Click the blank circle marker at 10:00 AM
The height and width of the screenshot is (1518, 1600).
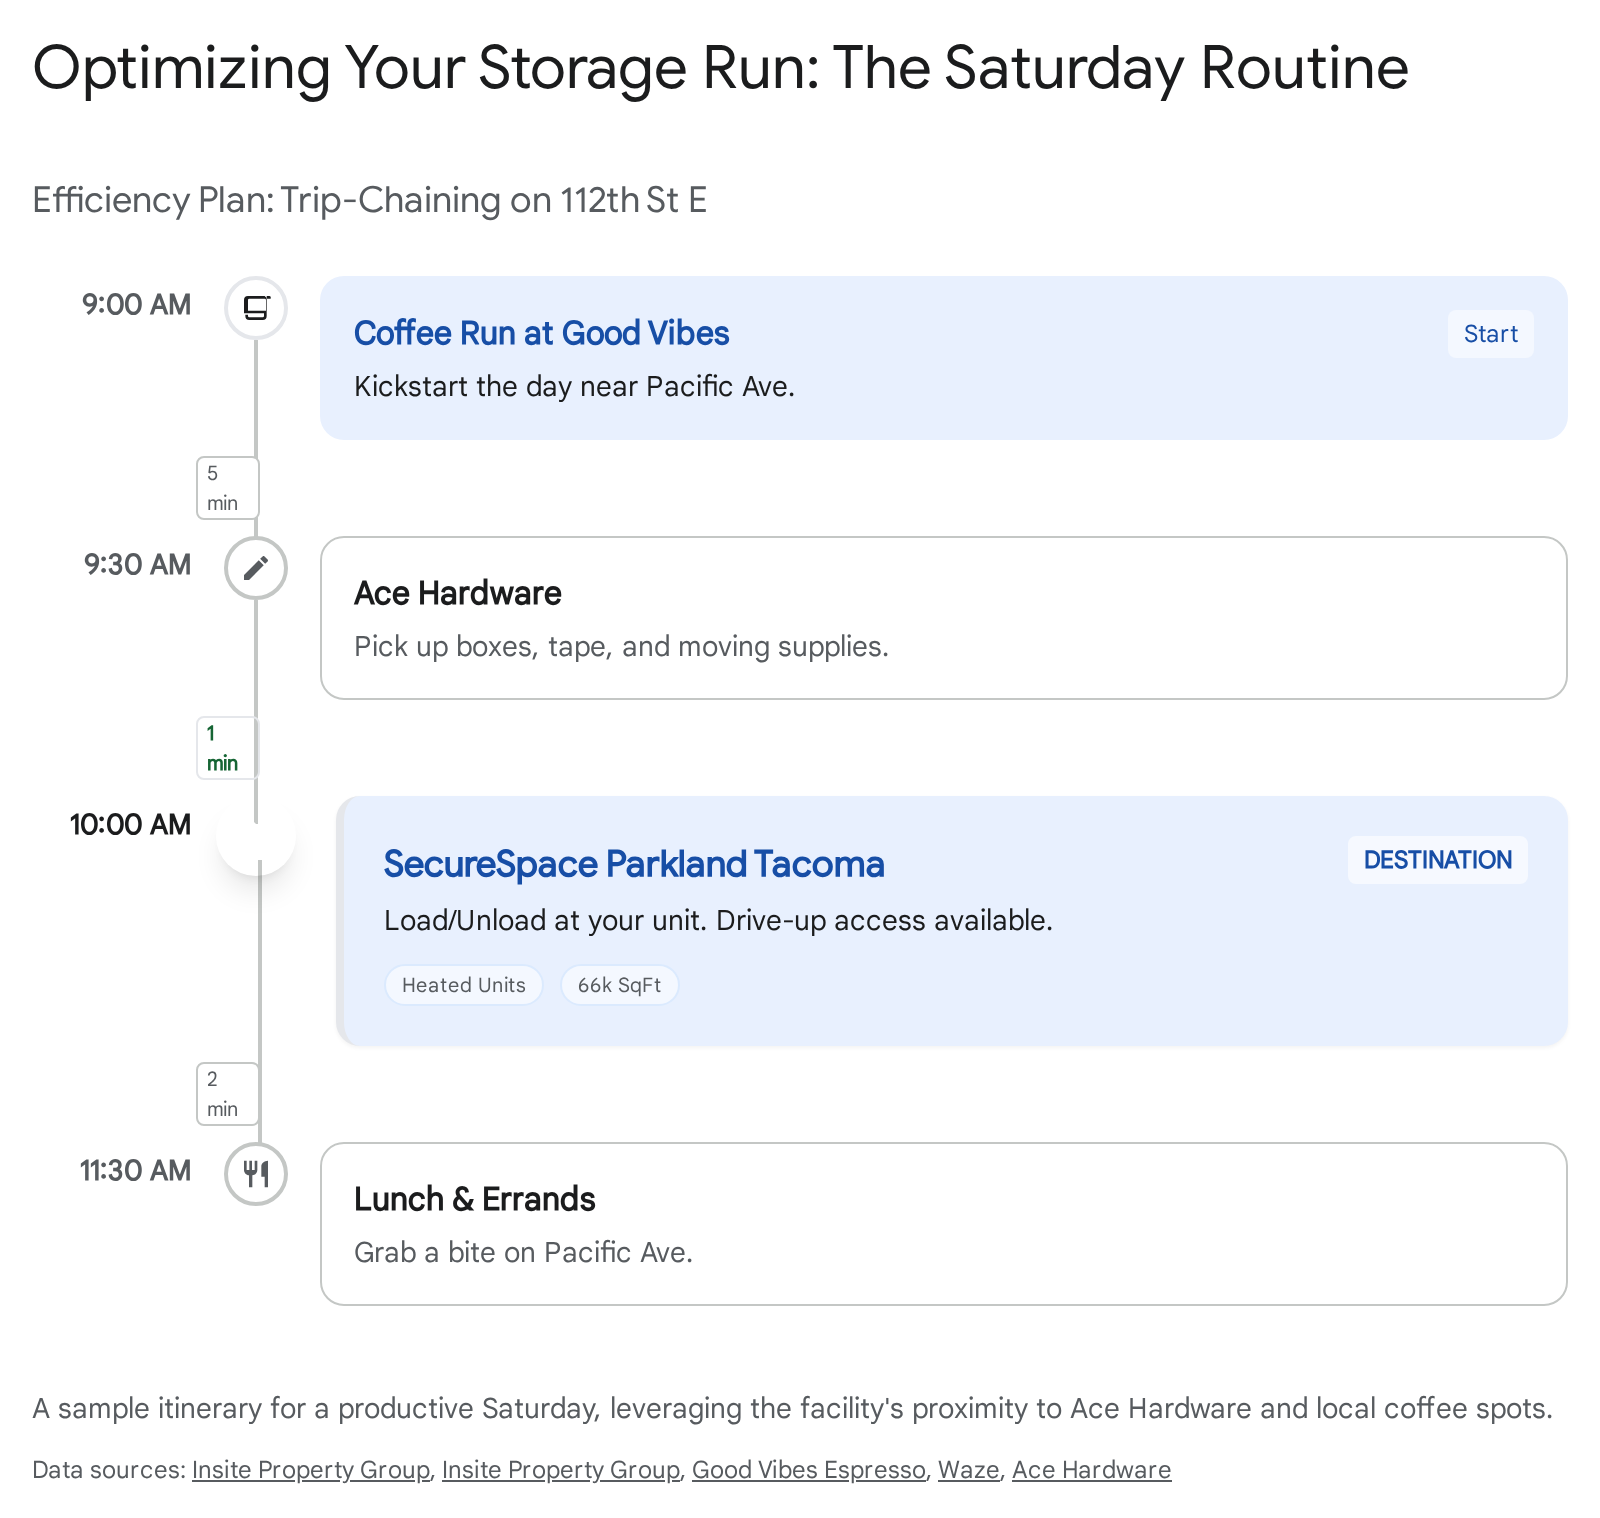(x=256, y=836)
